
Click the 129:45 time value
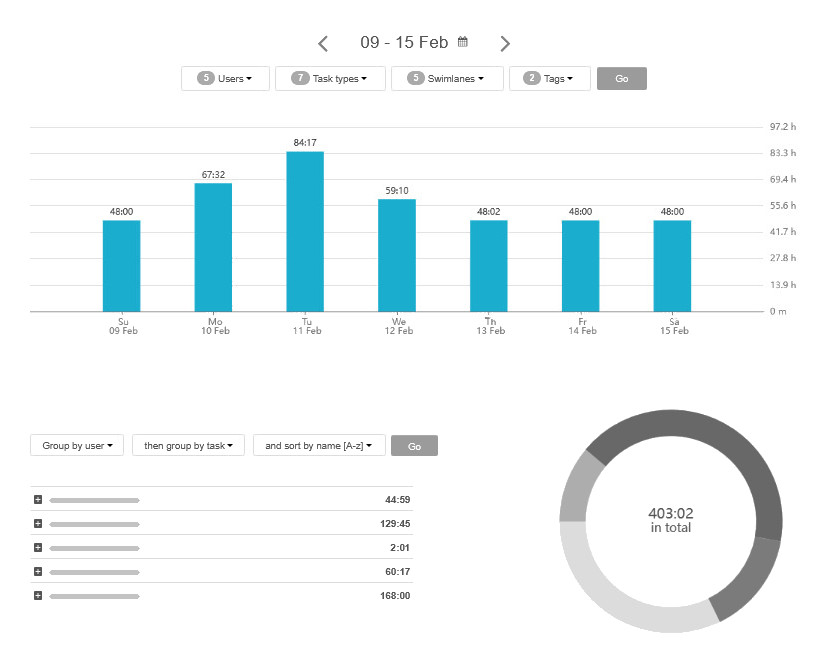point(395,524)
